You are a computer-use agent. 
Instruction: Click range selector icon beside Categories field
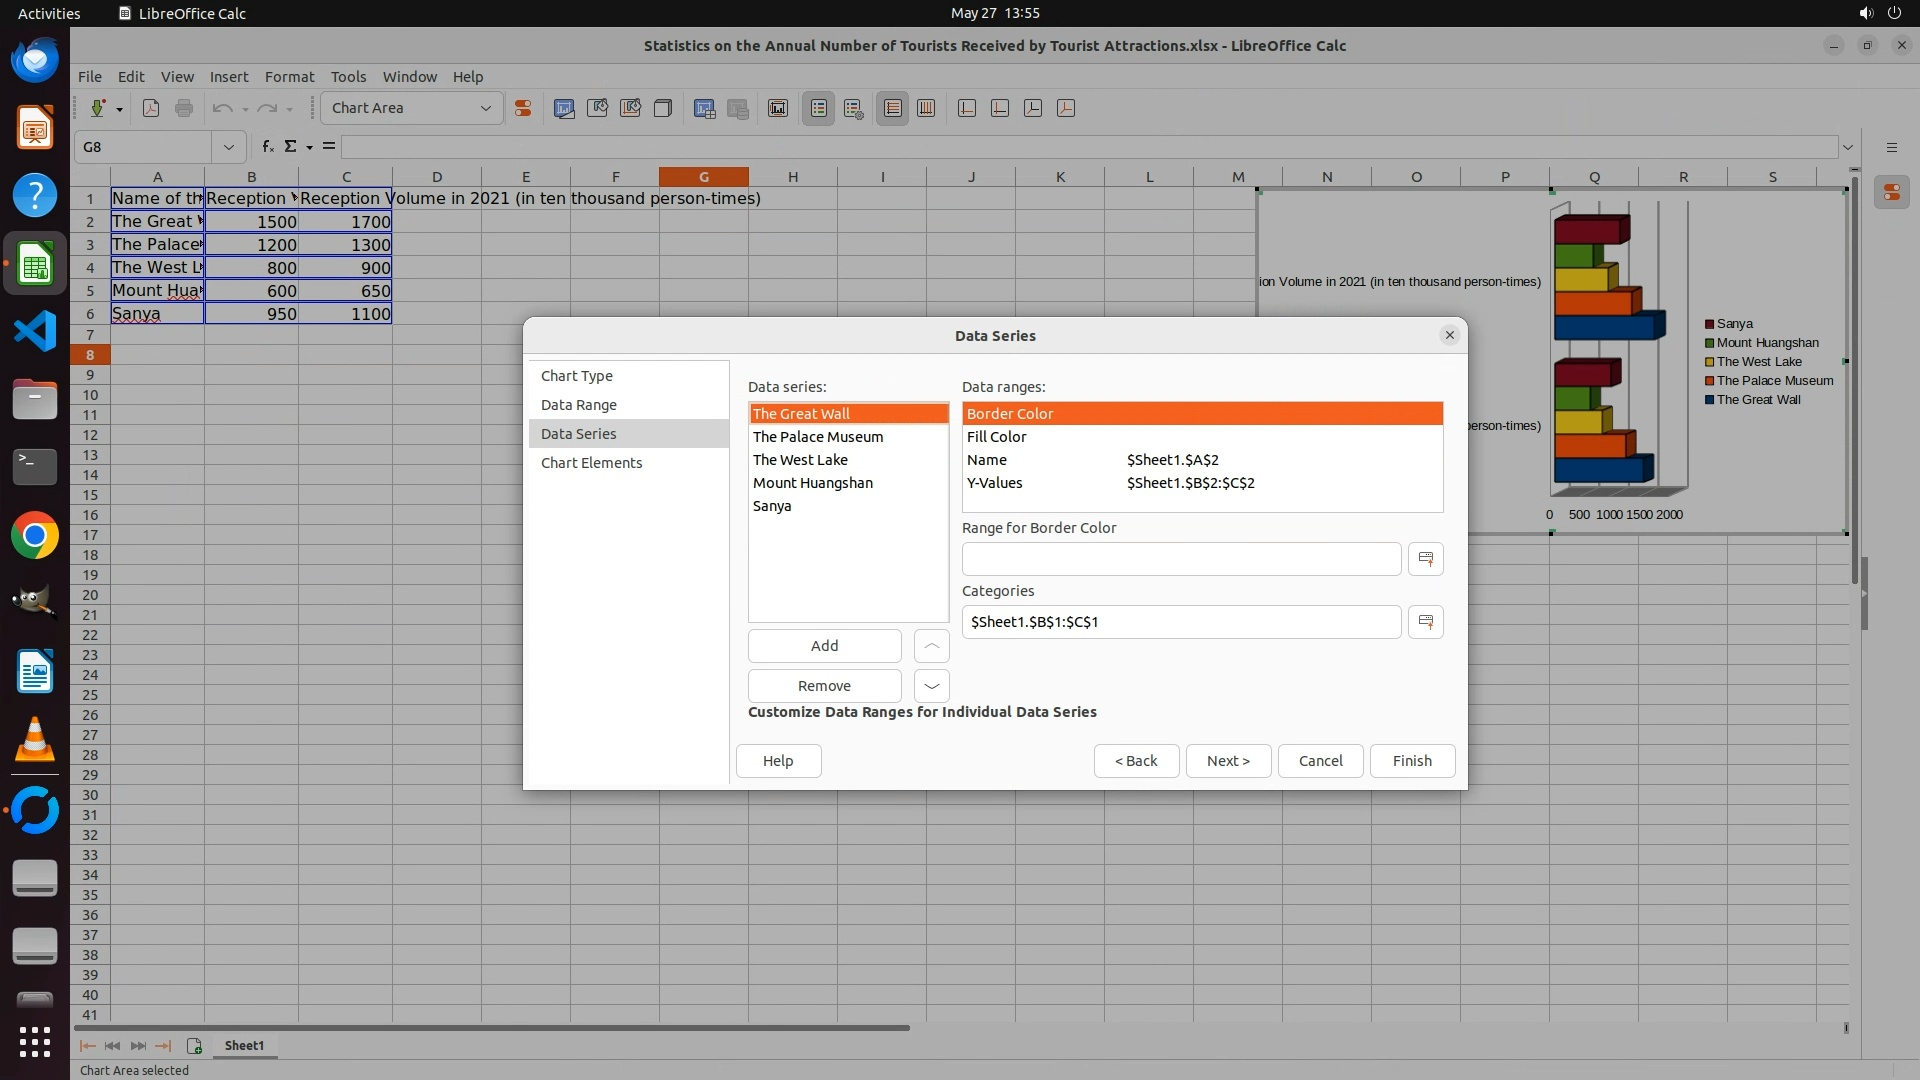[1425, 622]
